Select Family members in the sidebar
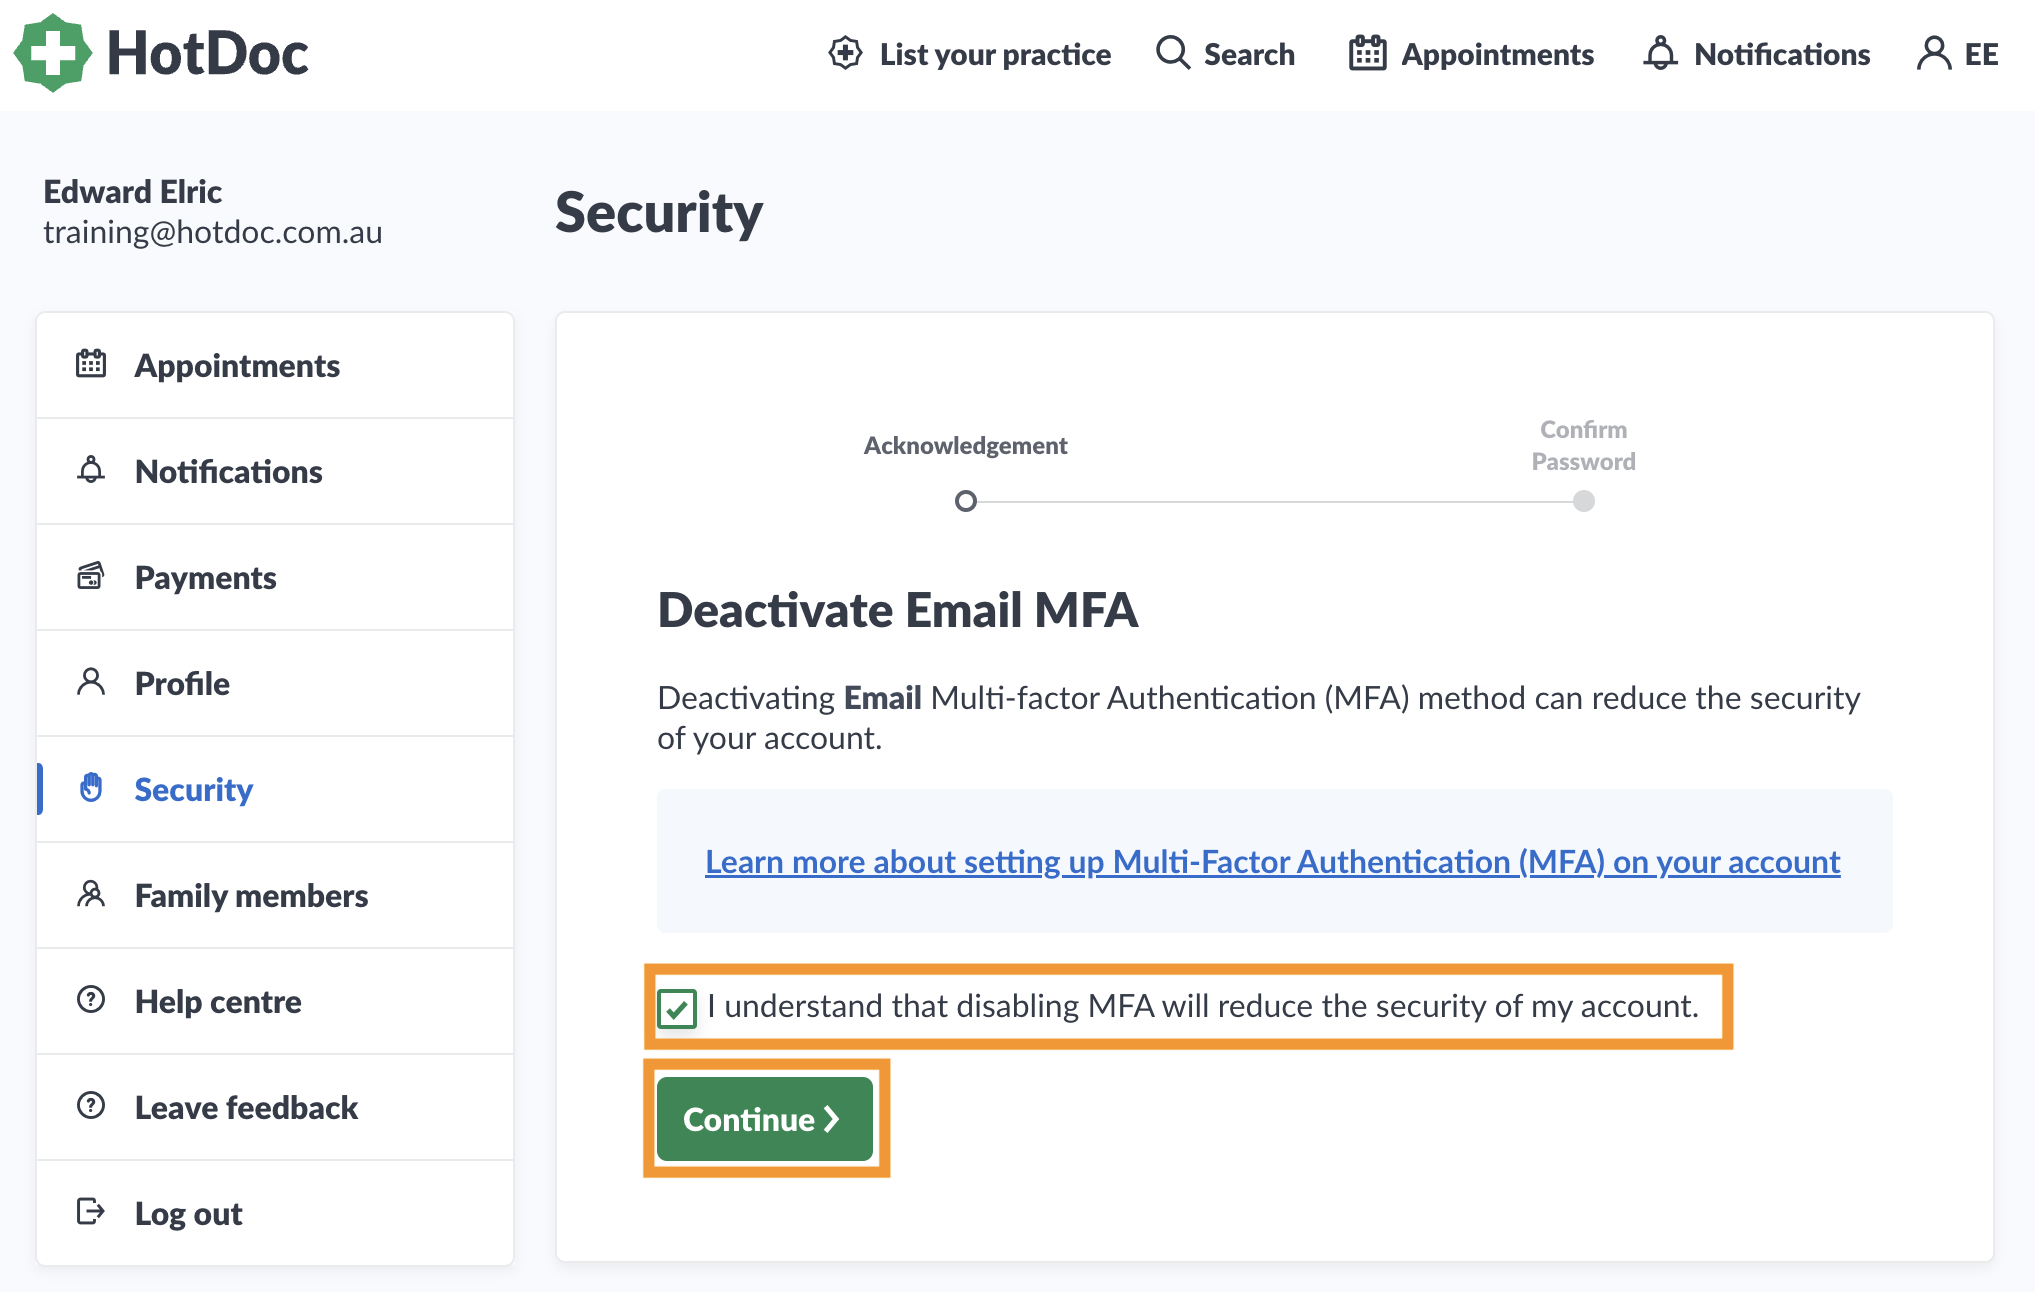 pos(275,896)
